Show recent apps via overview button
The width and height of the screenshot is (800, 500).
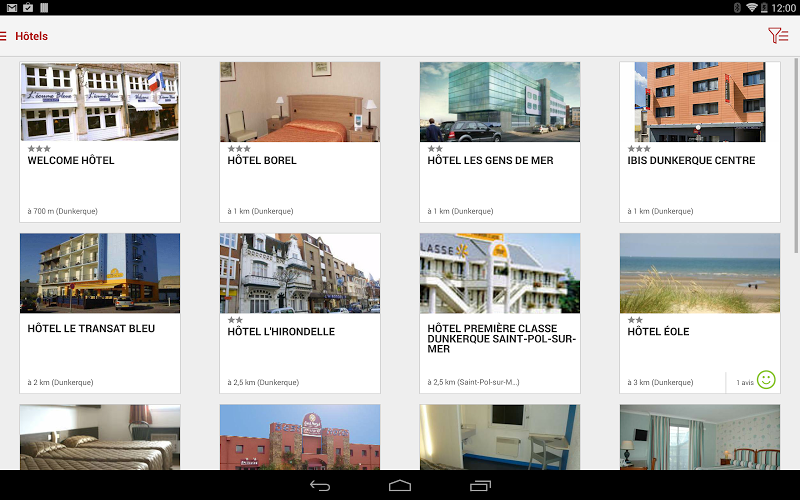[x=480, y=486]
